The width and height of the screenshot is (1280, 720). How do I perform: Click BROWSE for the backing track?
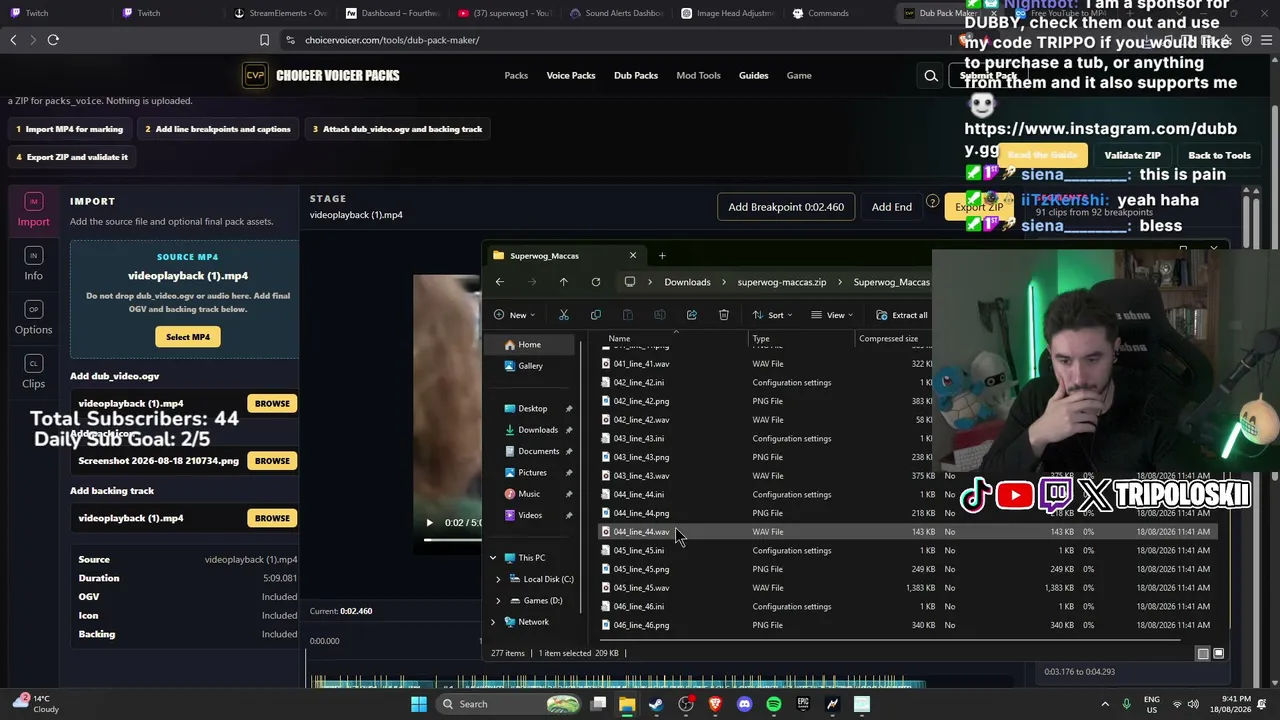272,518
